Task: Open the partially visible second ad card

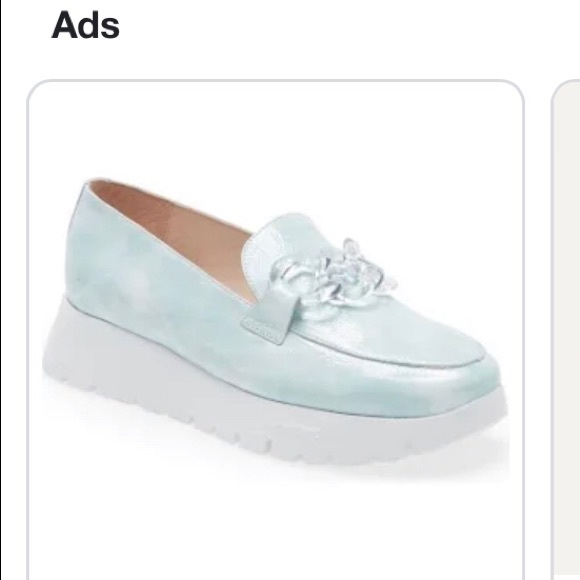Action: click(x=566, y=329)
